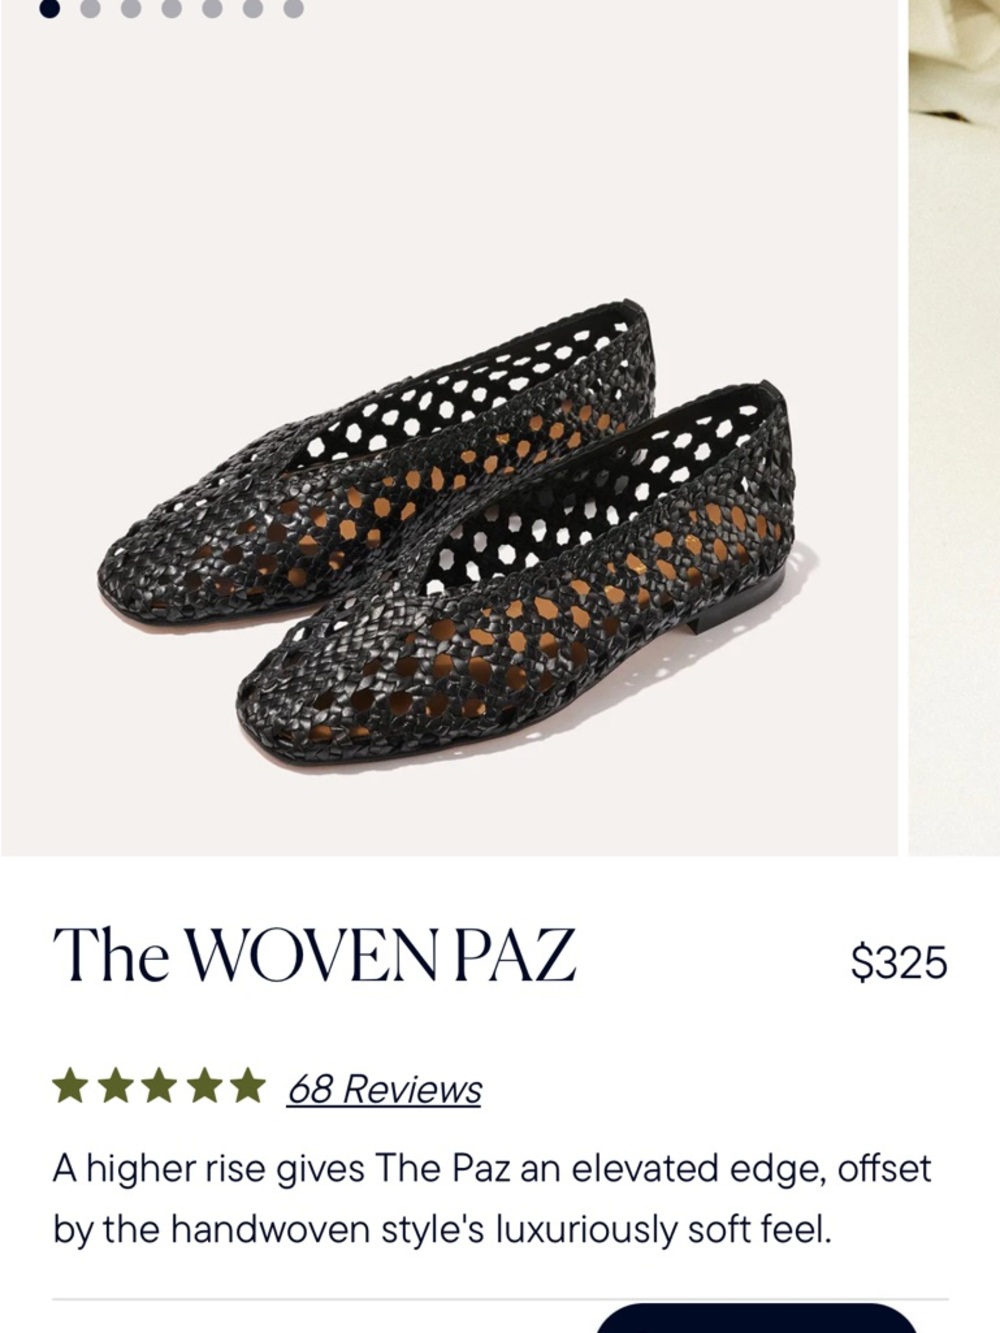
Task: Select the first carousel dot indicator
Action: coord(47,12)
